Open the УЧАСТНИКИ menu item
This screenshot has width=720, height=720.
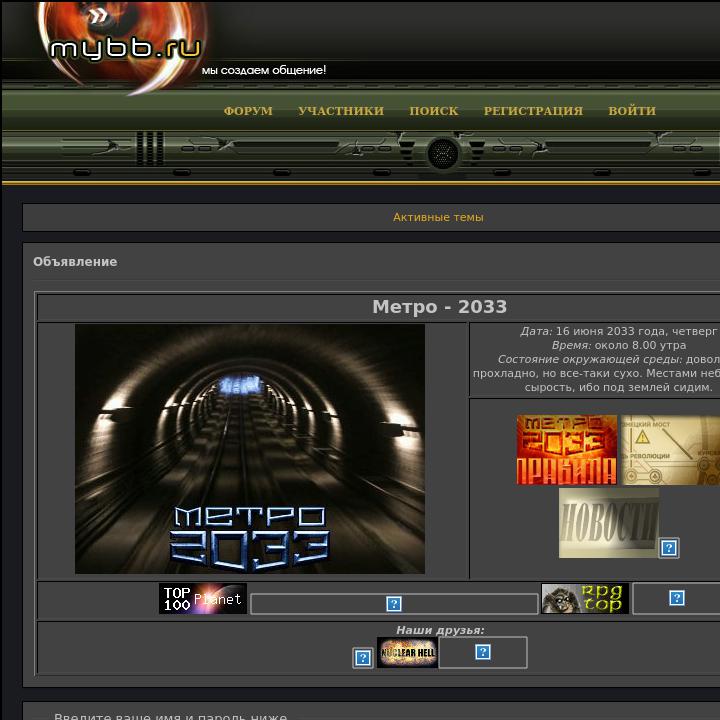pyautogui.click(x=341, y=111)
